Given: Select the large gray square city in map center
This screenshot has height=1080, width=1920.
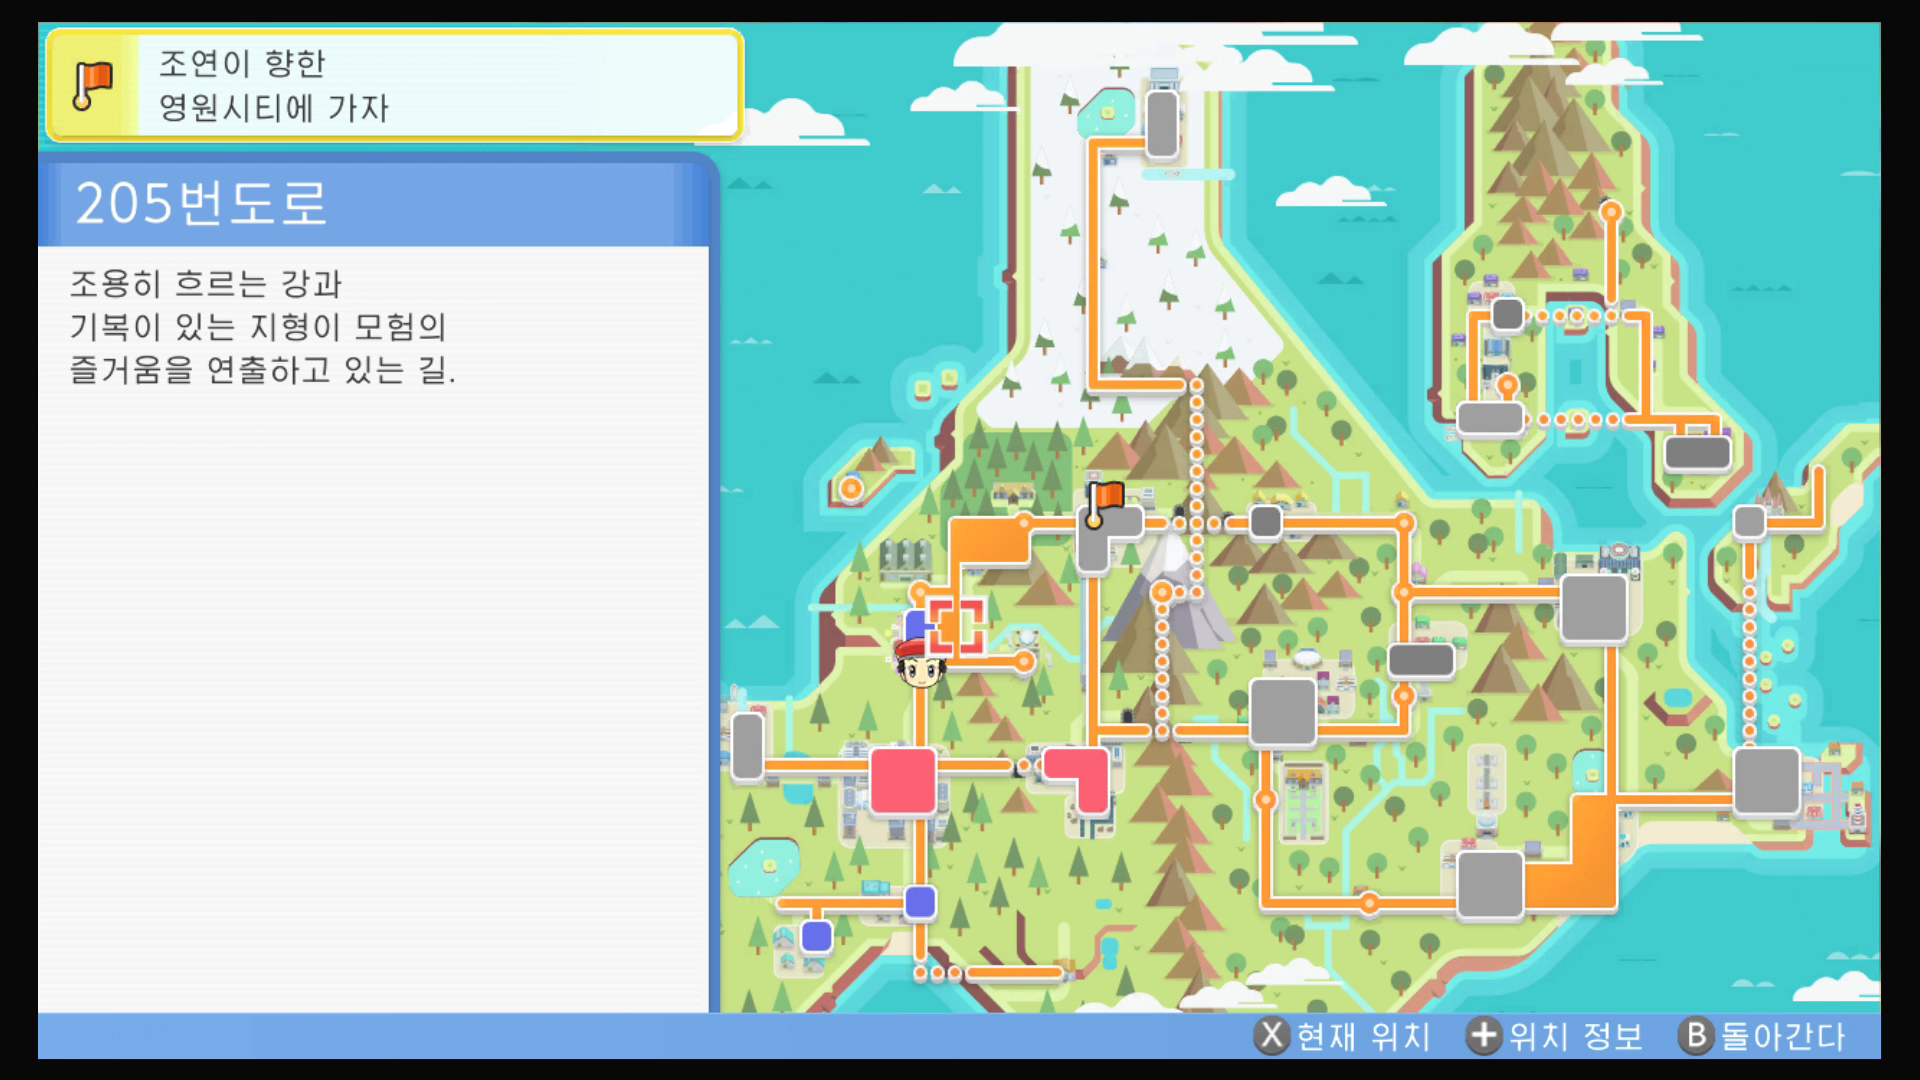Looking at the screenshot, I should coord(1282,712).
